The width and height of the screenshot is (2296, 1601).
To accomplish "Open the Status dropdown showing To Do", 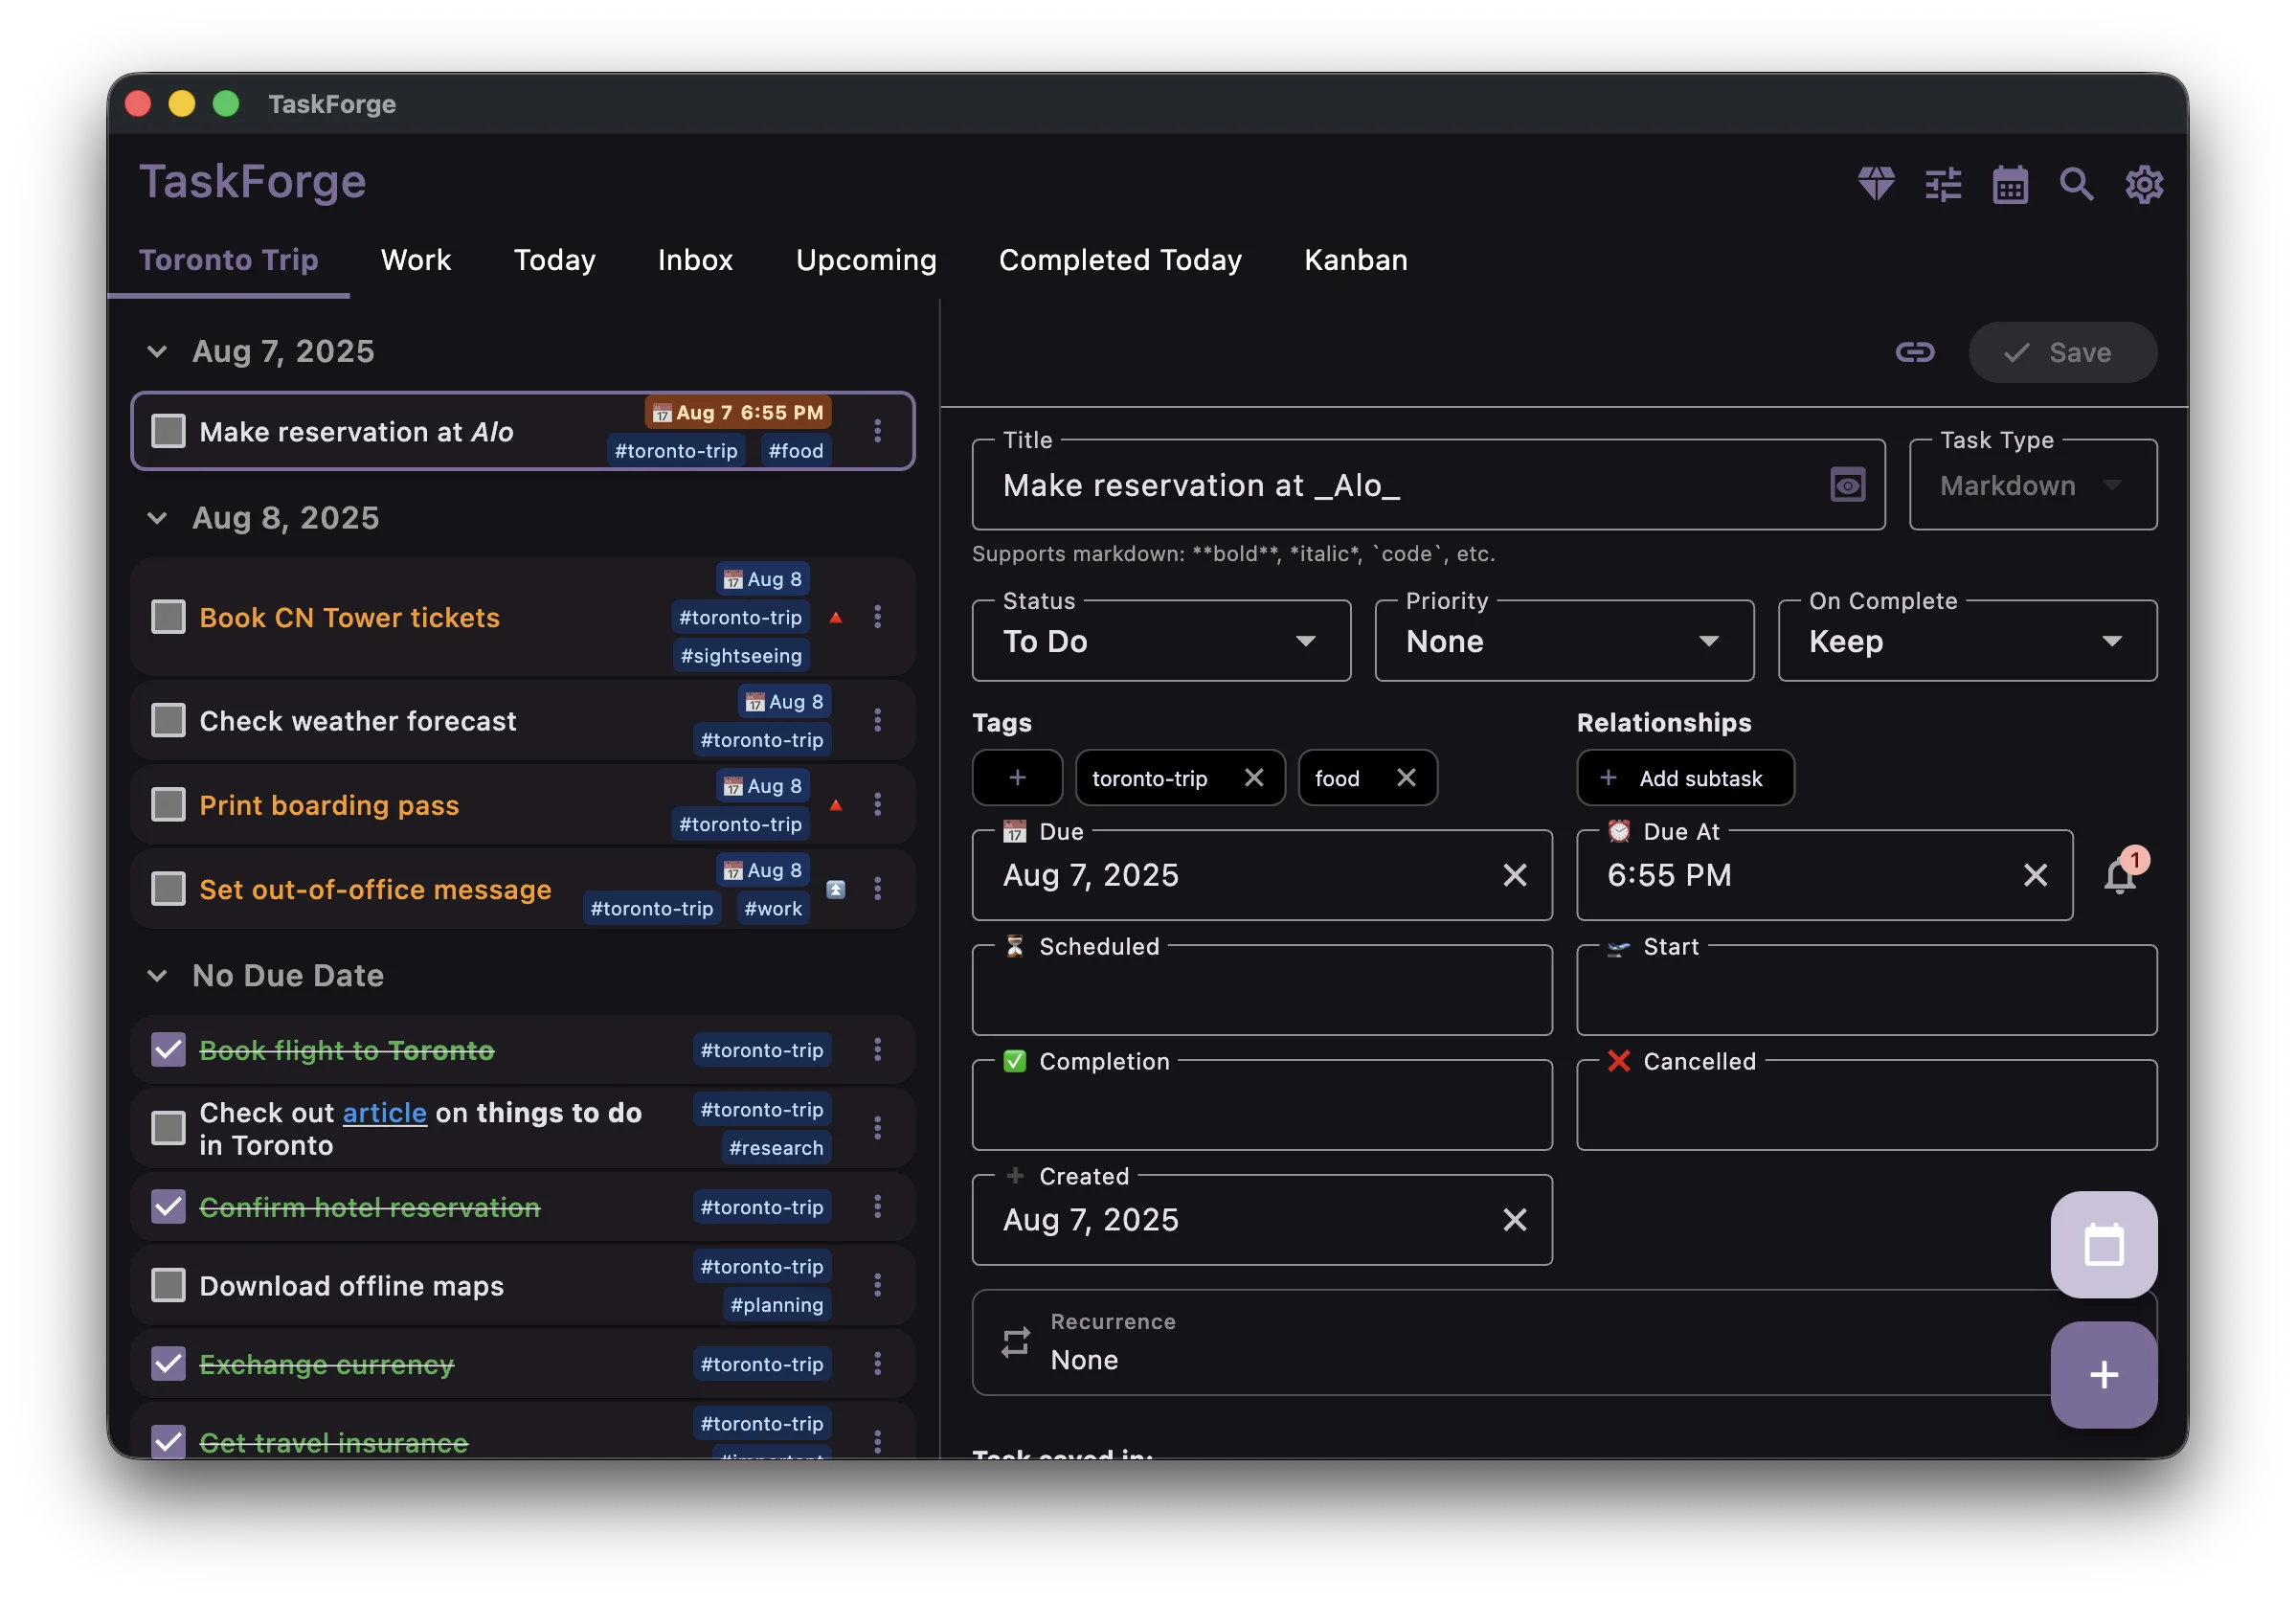I will pyautogui.click(x=1160, y=641).
